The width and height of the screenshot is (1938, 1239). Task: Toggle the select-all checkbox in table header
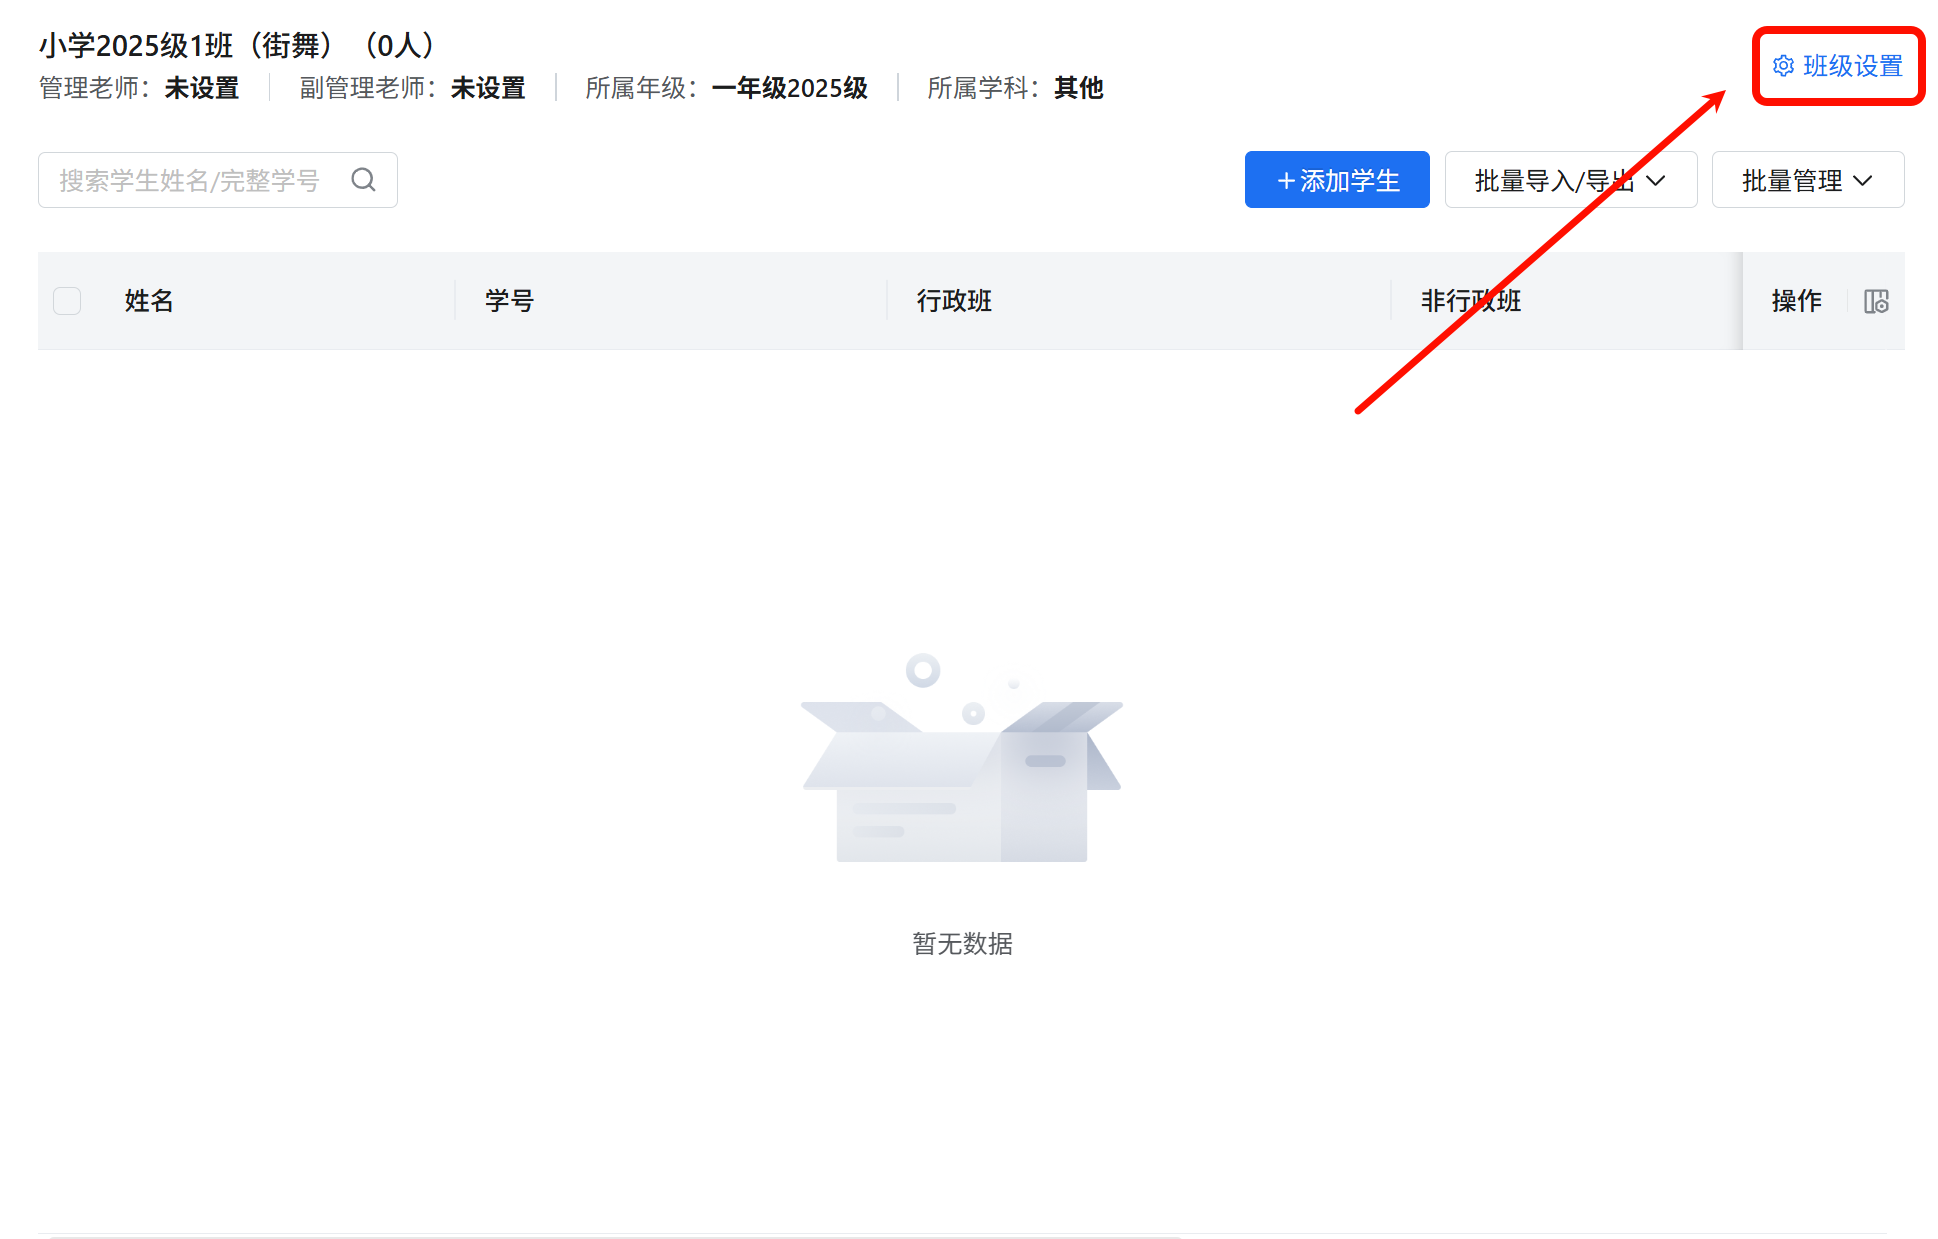point(67,301)
